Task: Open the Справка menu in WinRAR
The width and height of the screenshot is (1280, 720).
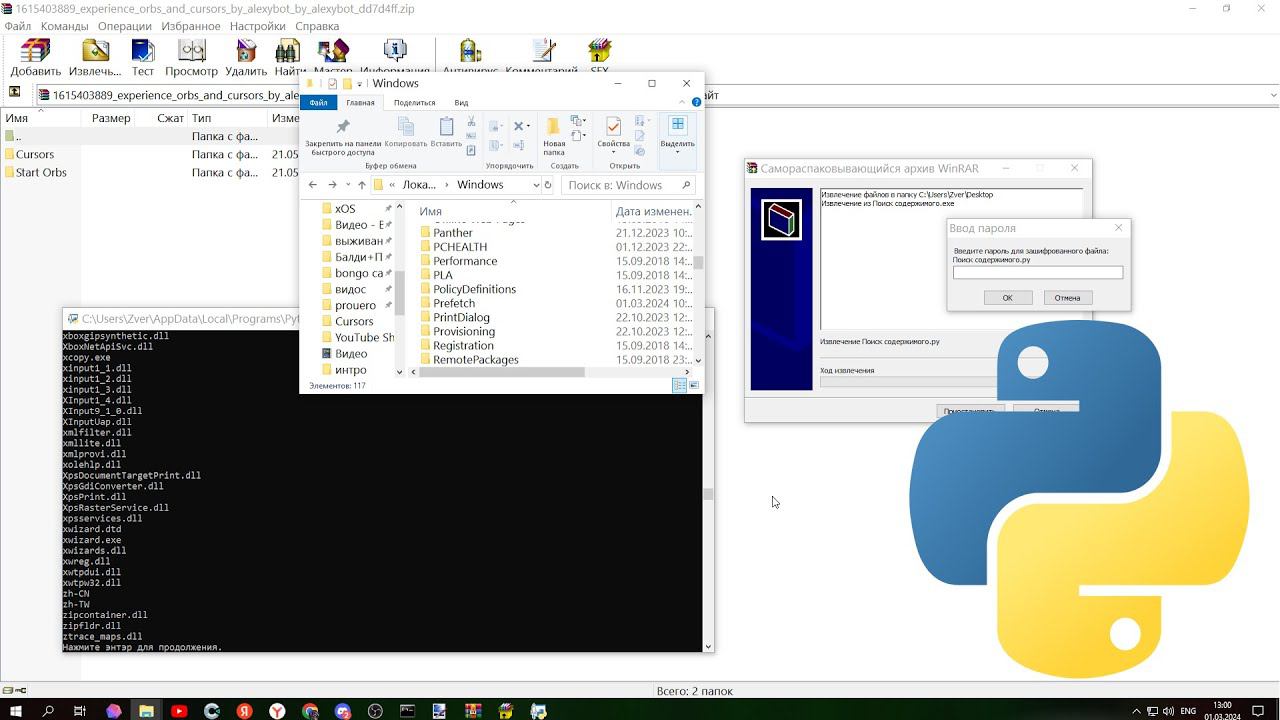Action: click(317, 26)
